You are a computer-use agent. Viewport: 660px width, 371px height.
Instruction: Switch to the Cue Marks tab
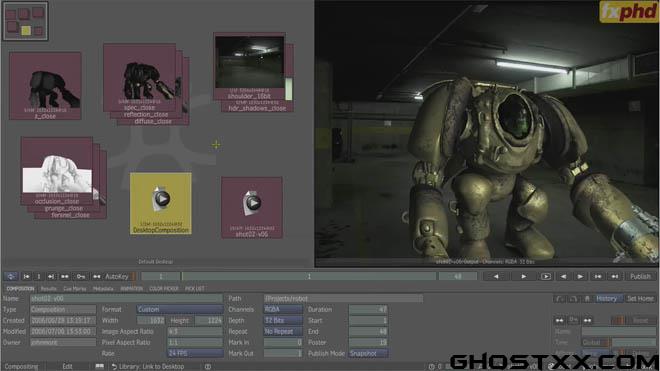click(x=75, y=289)
